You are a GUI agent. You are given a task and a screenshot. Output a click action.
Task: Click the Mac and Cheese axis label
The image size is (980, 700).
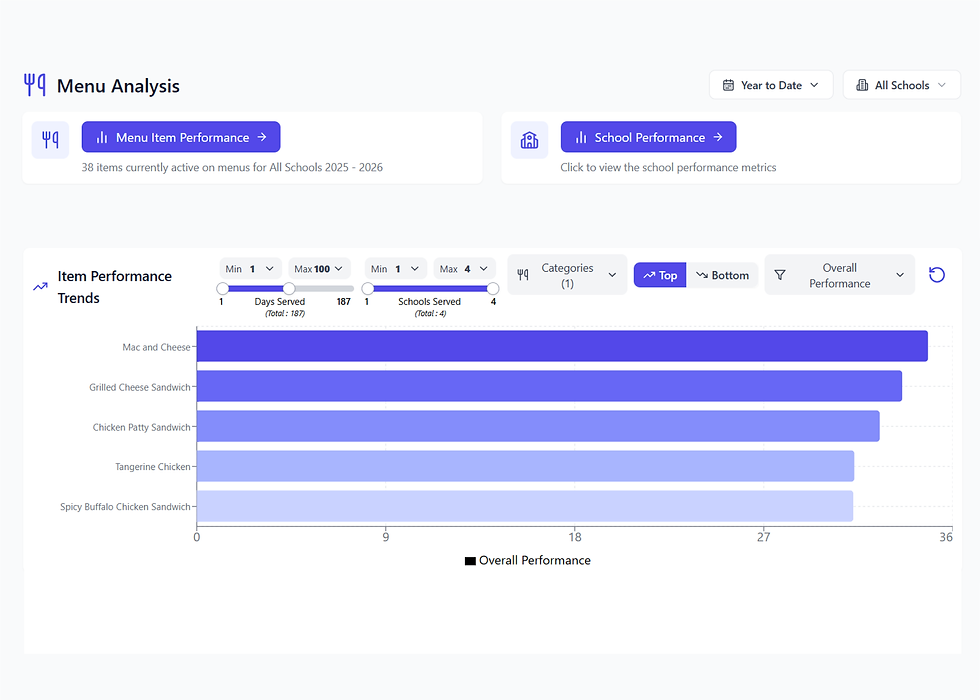pyautogui.click(x=156, y=347)
